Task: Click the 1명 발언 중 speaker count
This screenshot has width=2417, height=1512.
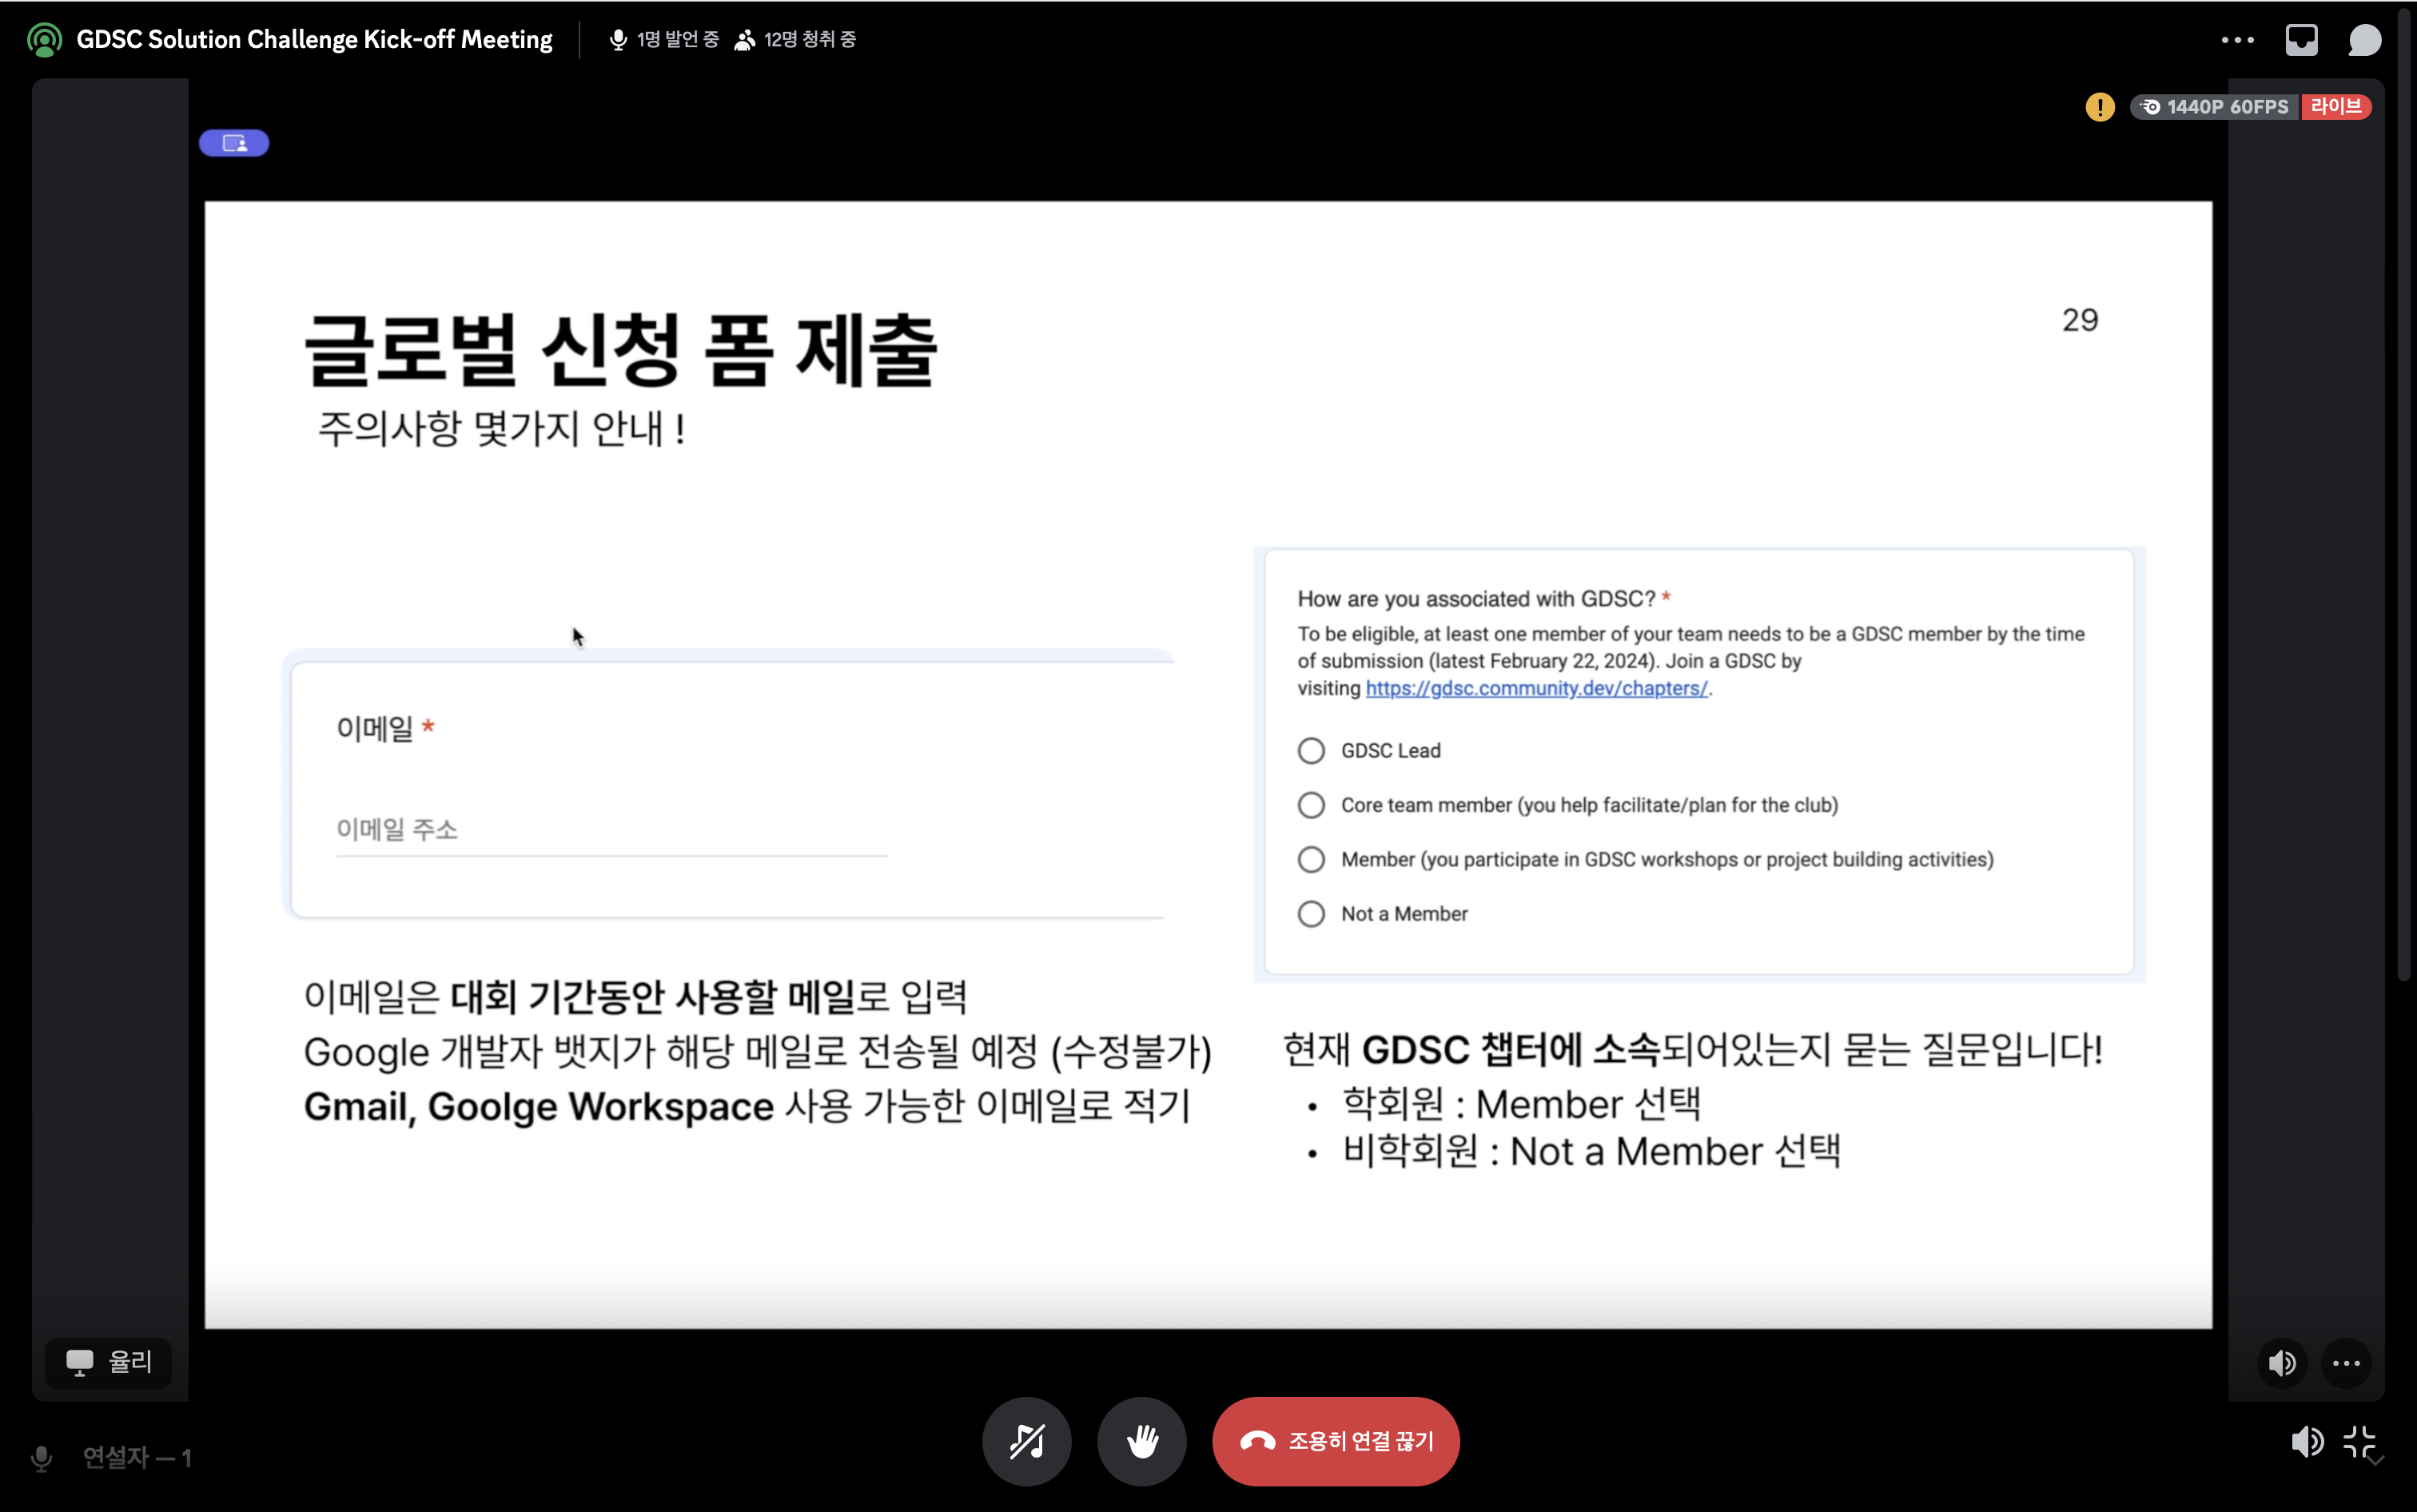Action: pos(665,40)
